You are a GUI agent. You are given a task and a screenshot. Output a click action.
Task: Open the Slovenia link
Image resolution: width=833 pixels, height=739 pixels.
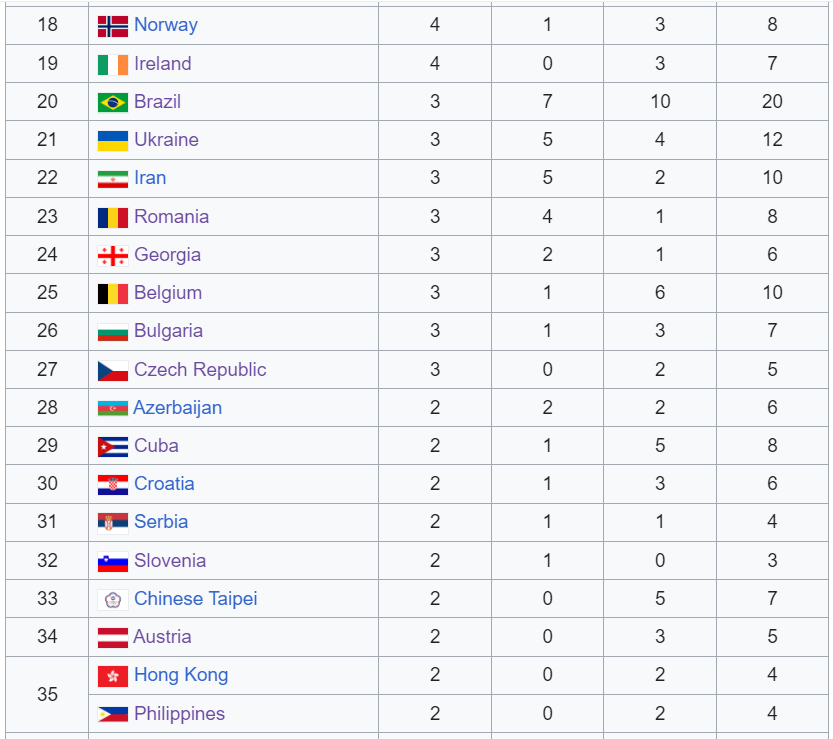[x=169, y=560]
